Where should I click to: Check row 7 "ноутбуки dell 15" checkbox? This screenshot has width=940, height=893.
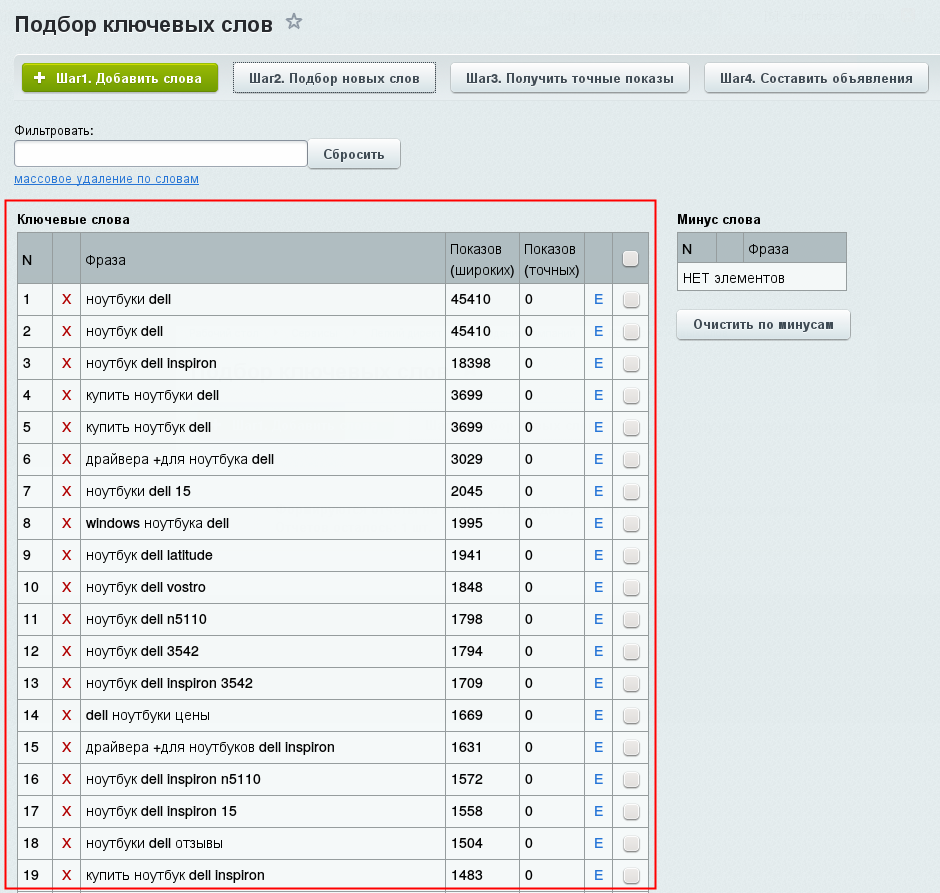(631, 491)
